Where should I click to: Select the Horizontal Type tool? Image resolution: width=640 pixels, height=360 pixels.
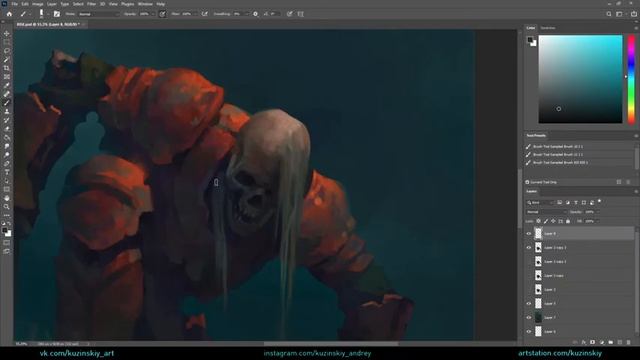pos(7,172)
